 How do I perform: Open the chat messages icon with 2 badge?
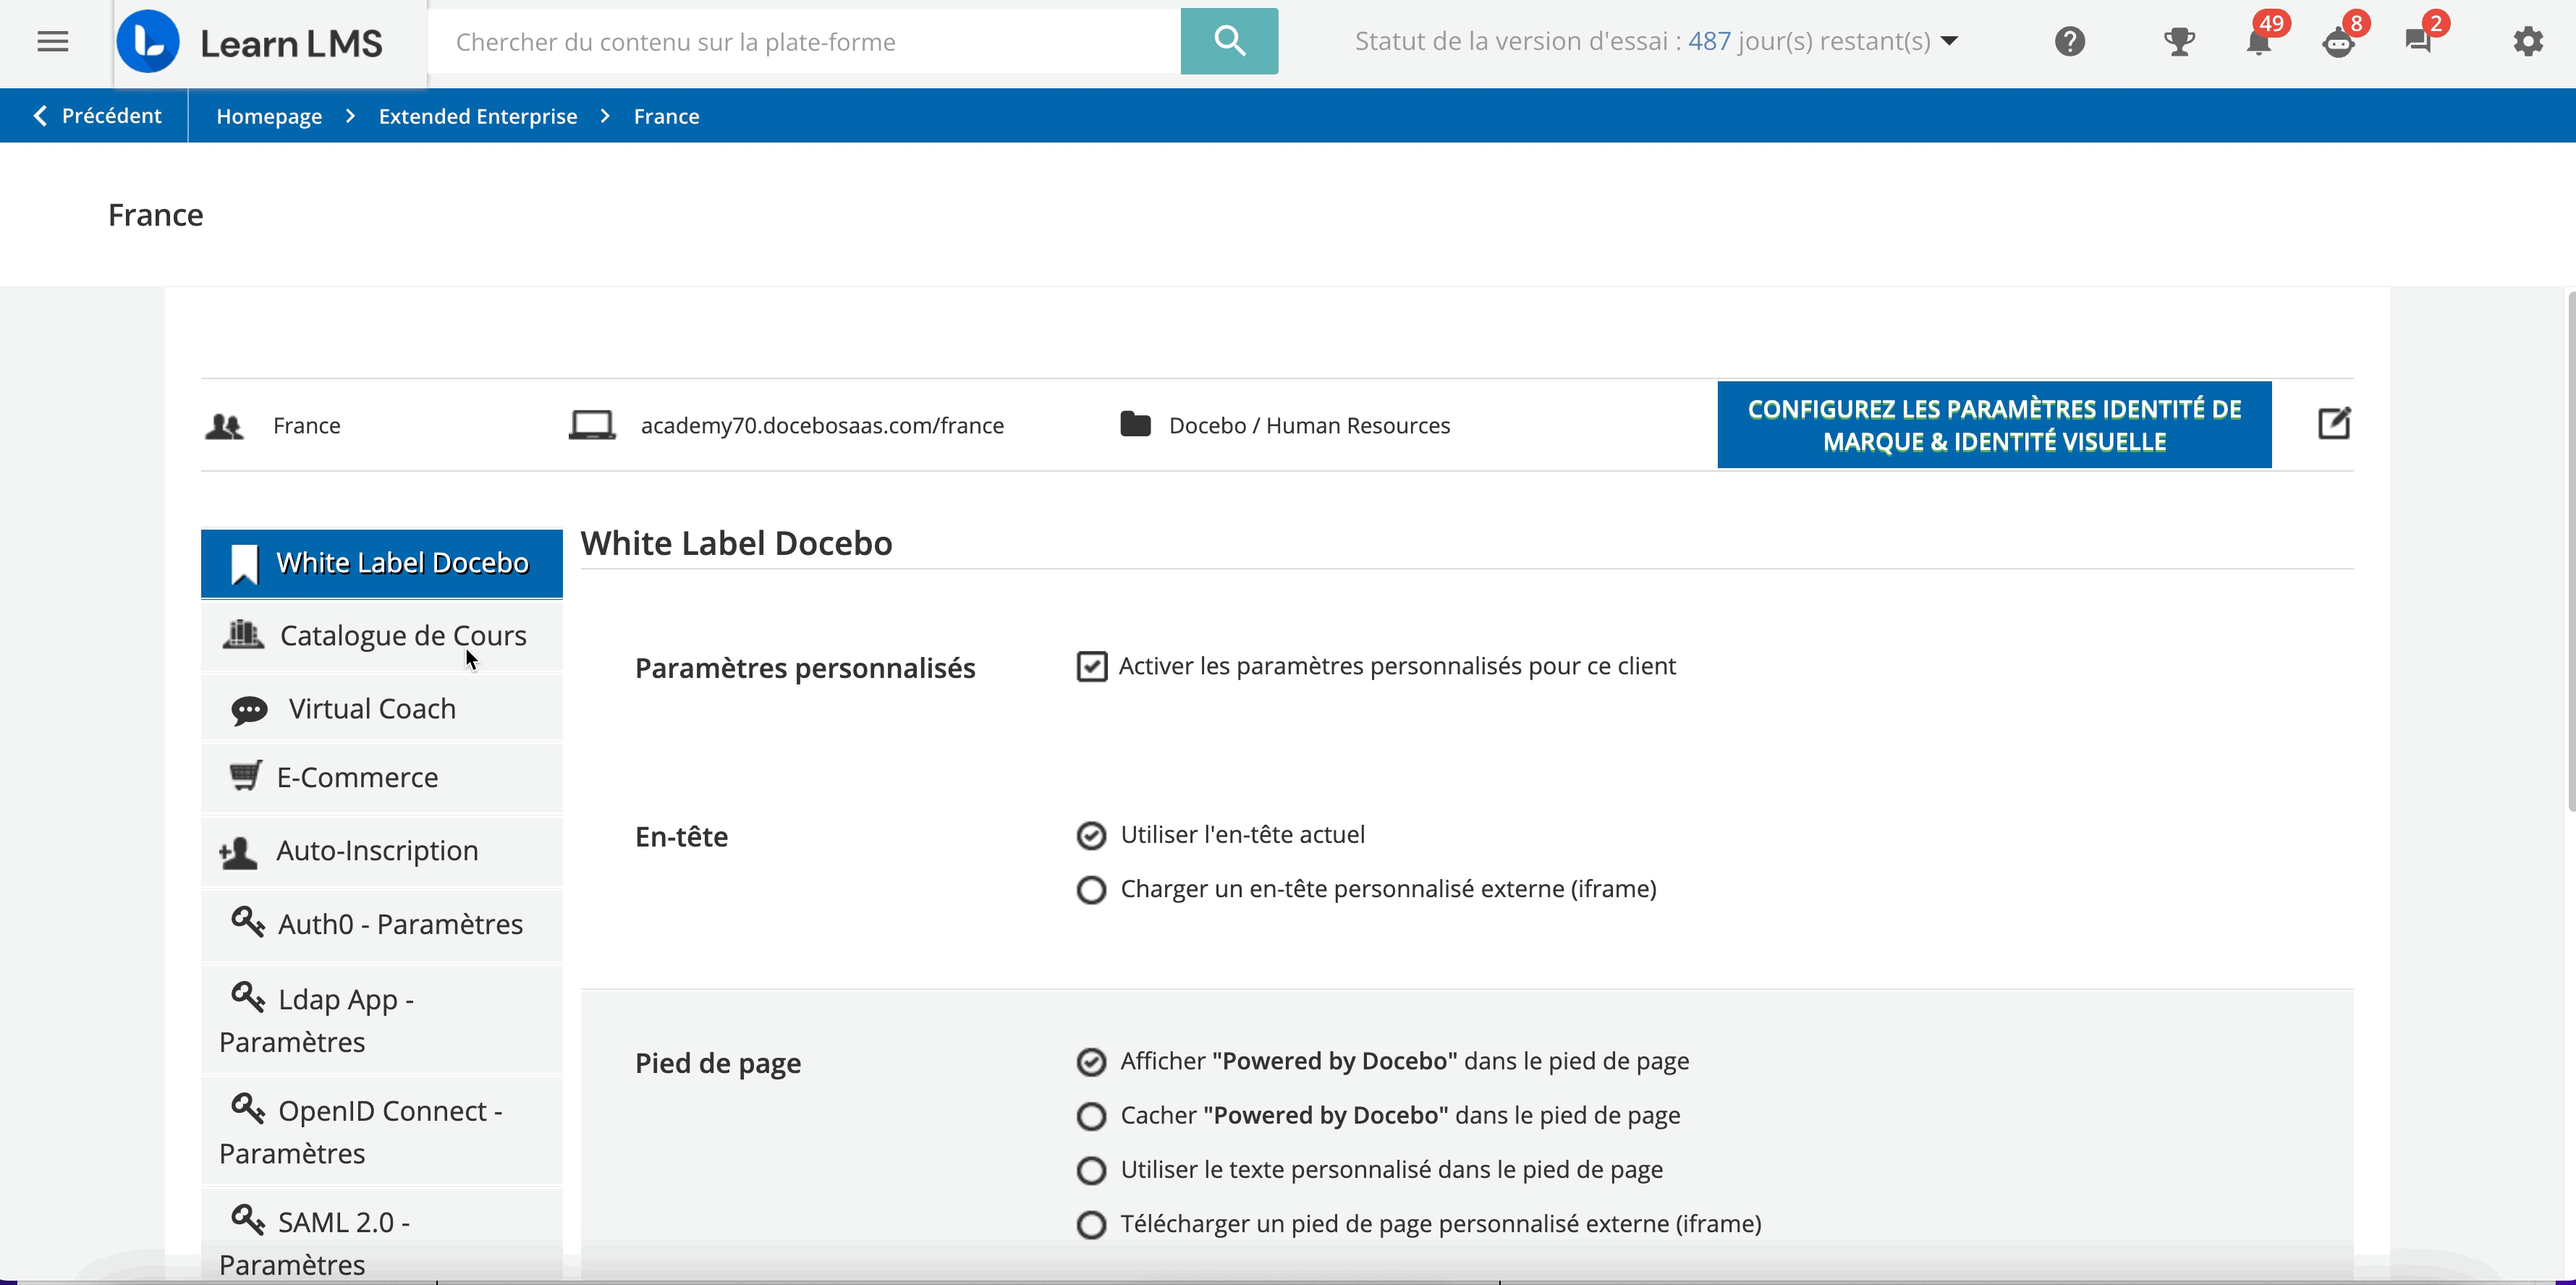click(x=2418, y=42)
